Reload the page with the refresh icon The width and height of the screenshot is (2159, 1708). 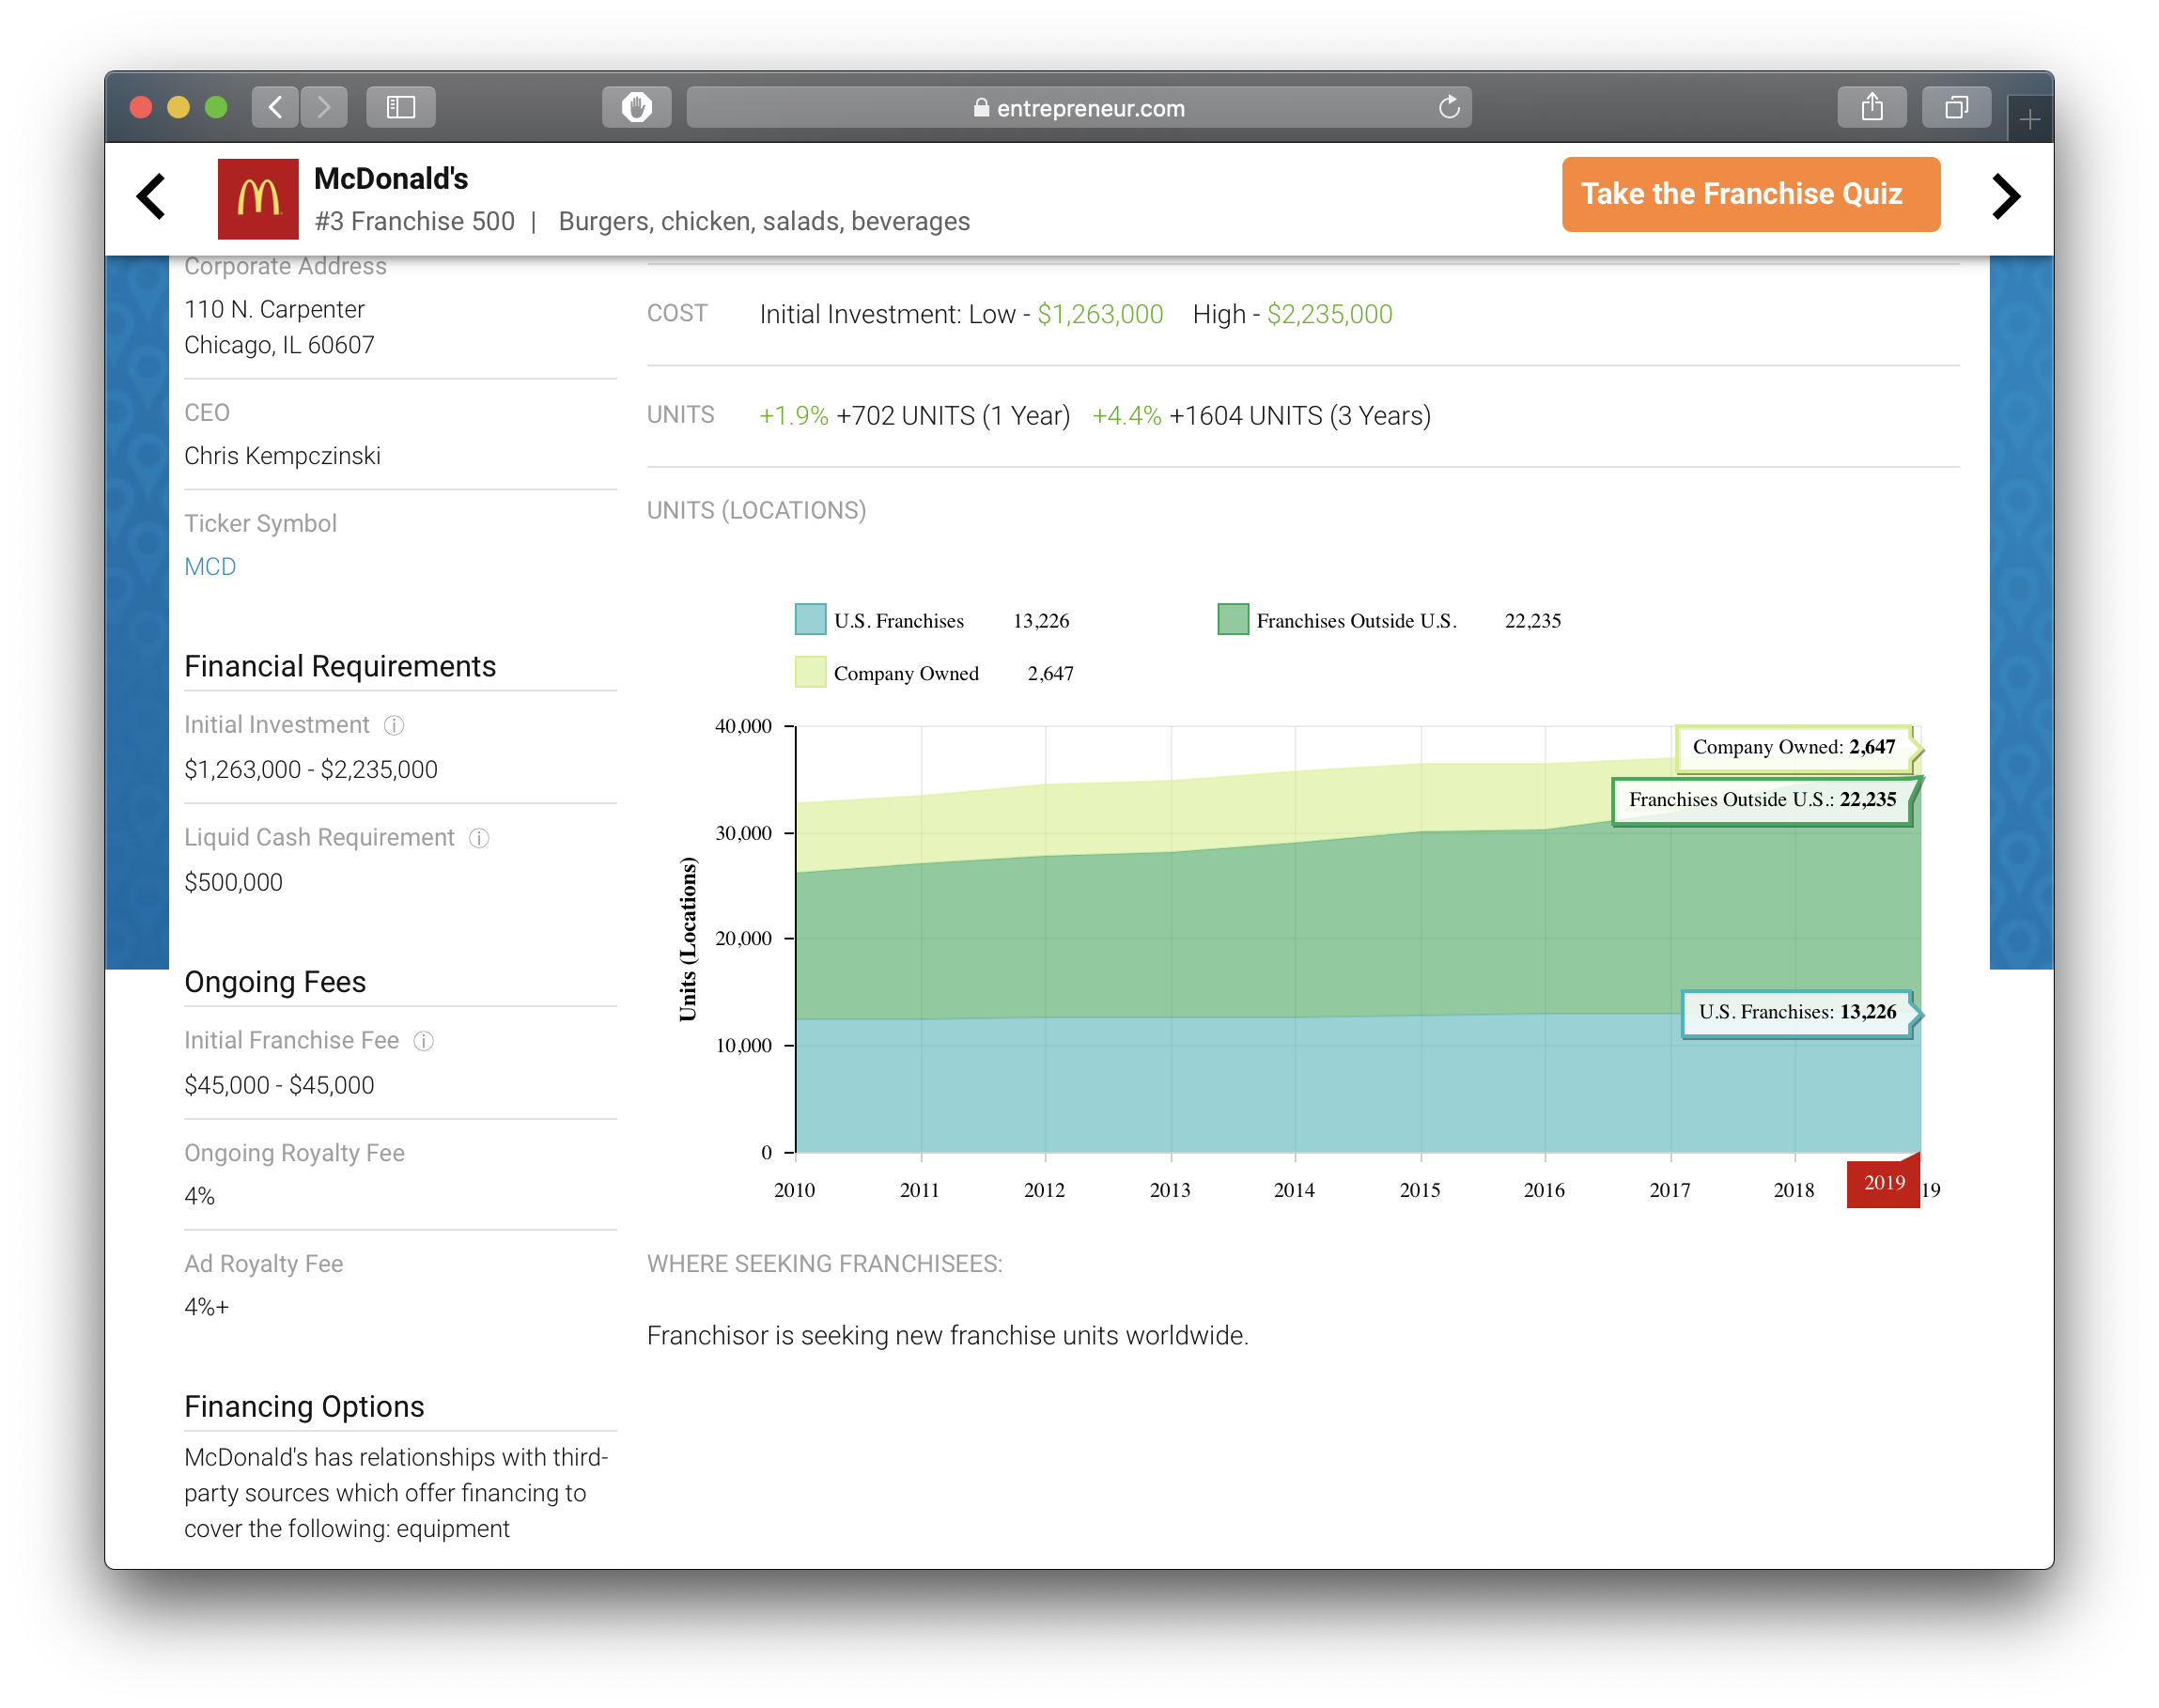1448,107
